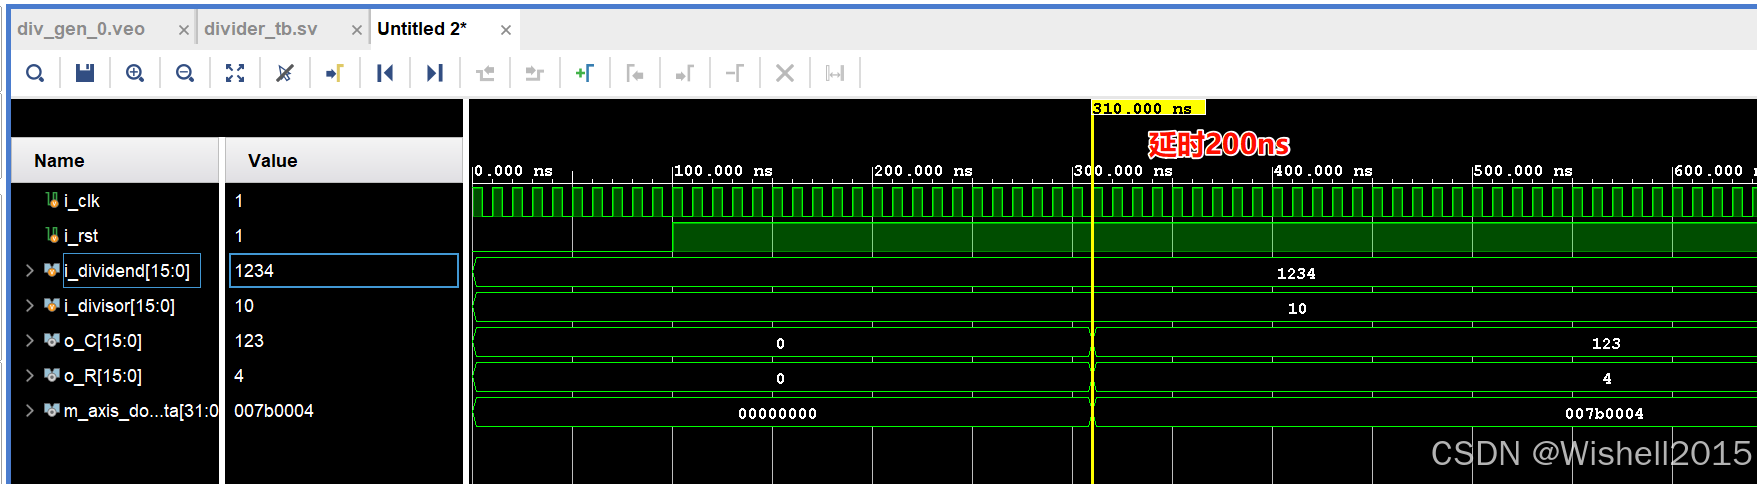
Task: Close the Untitled 2* tab
Action: (506, 30)
